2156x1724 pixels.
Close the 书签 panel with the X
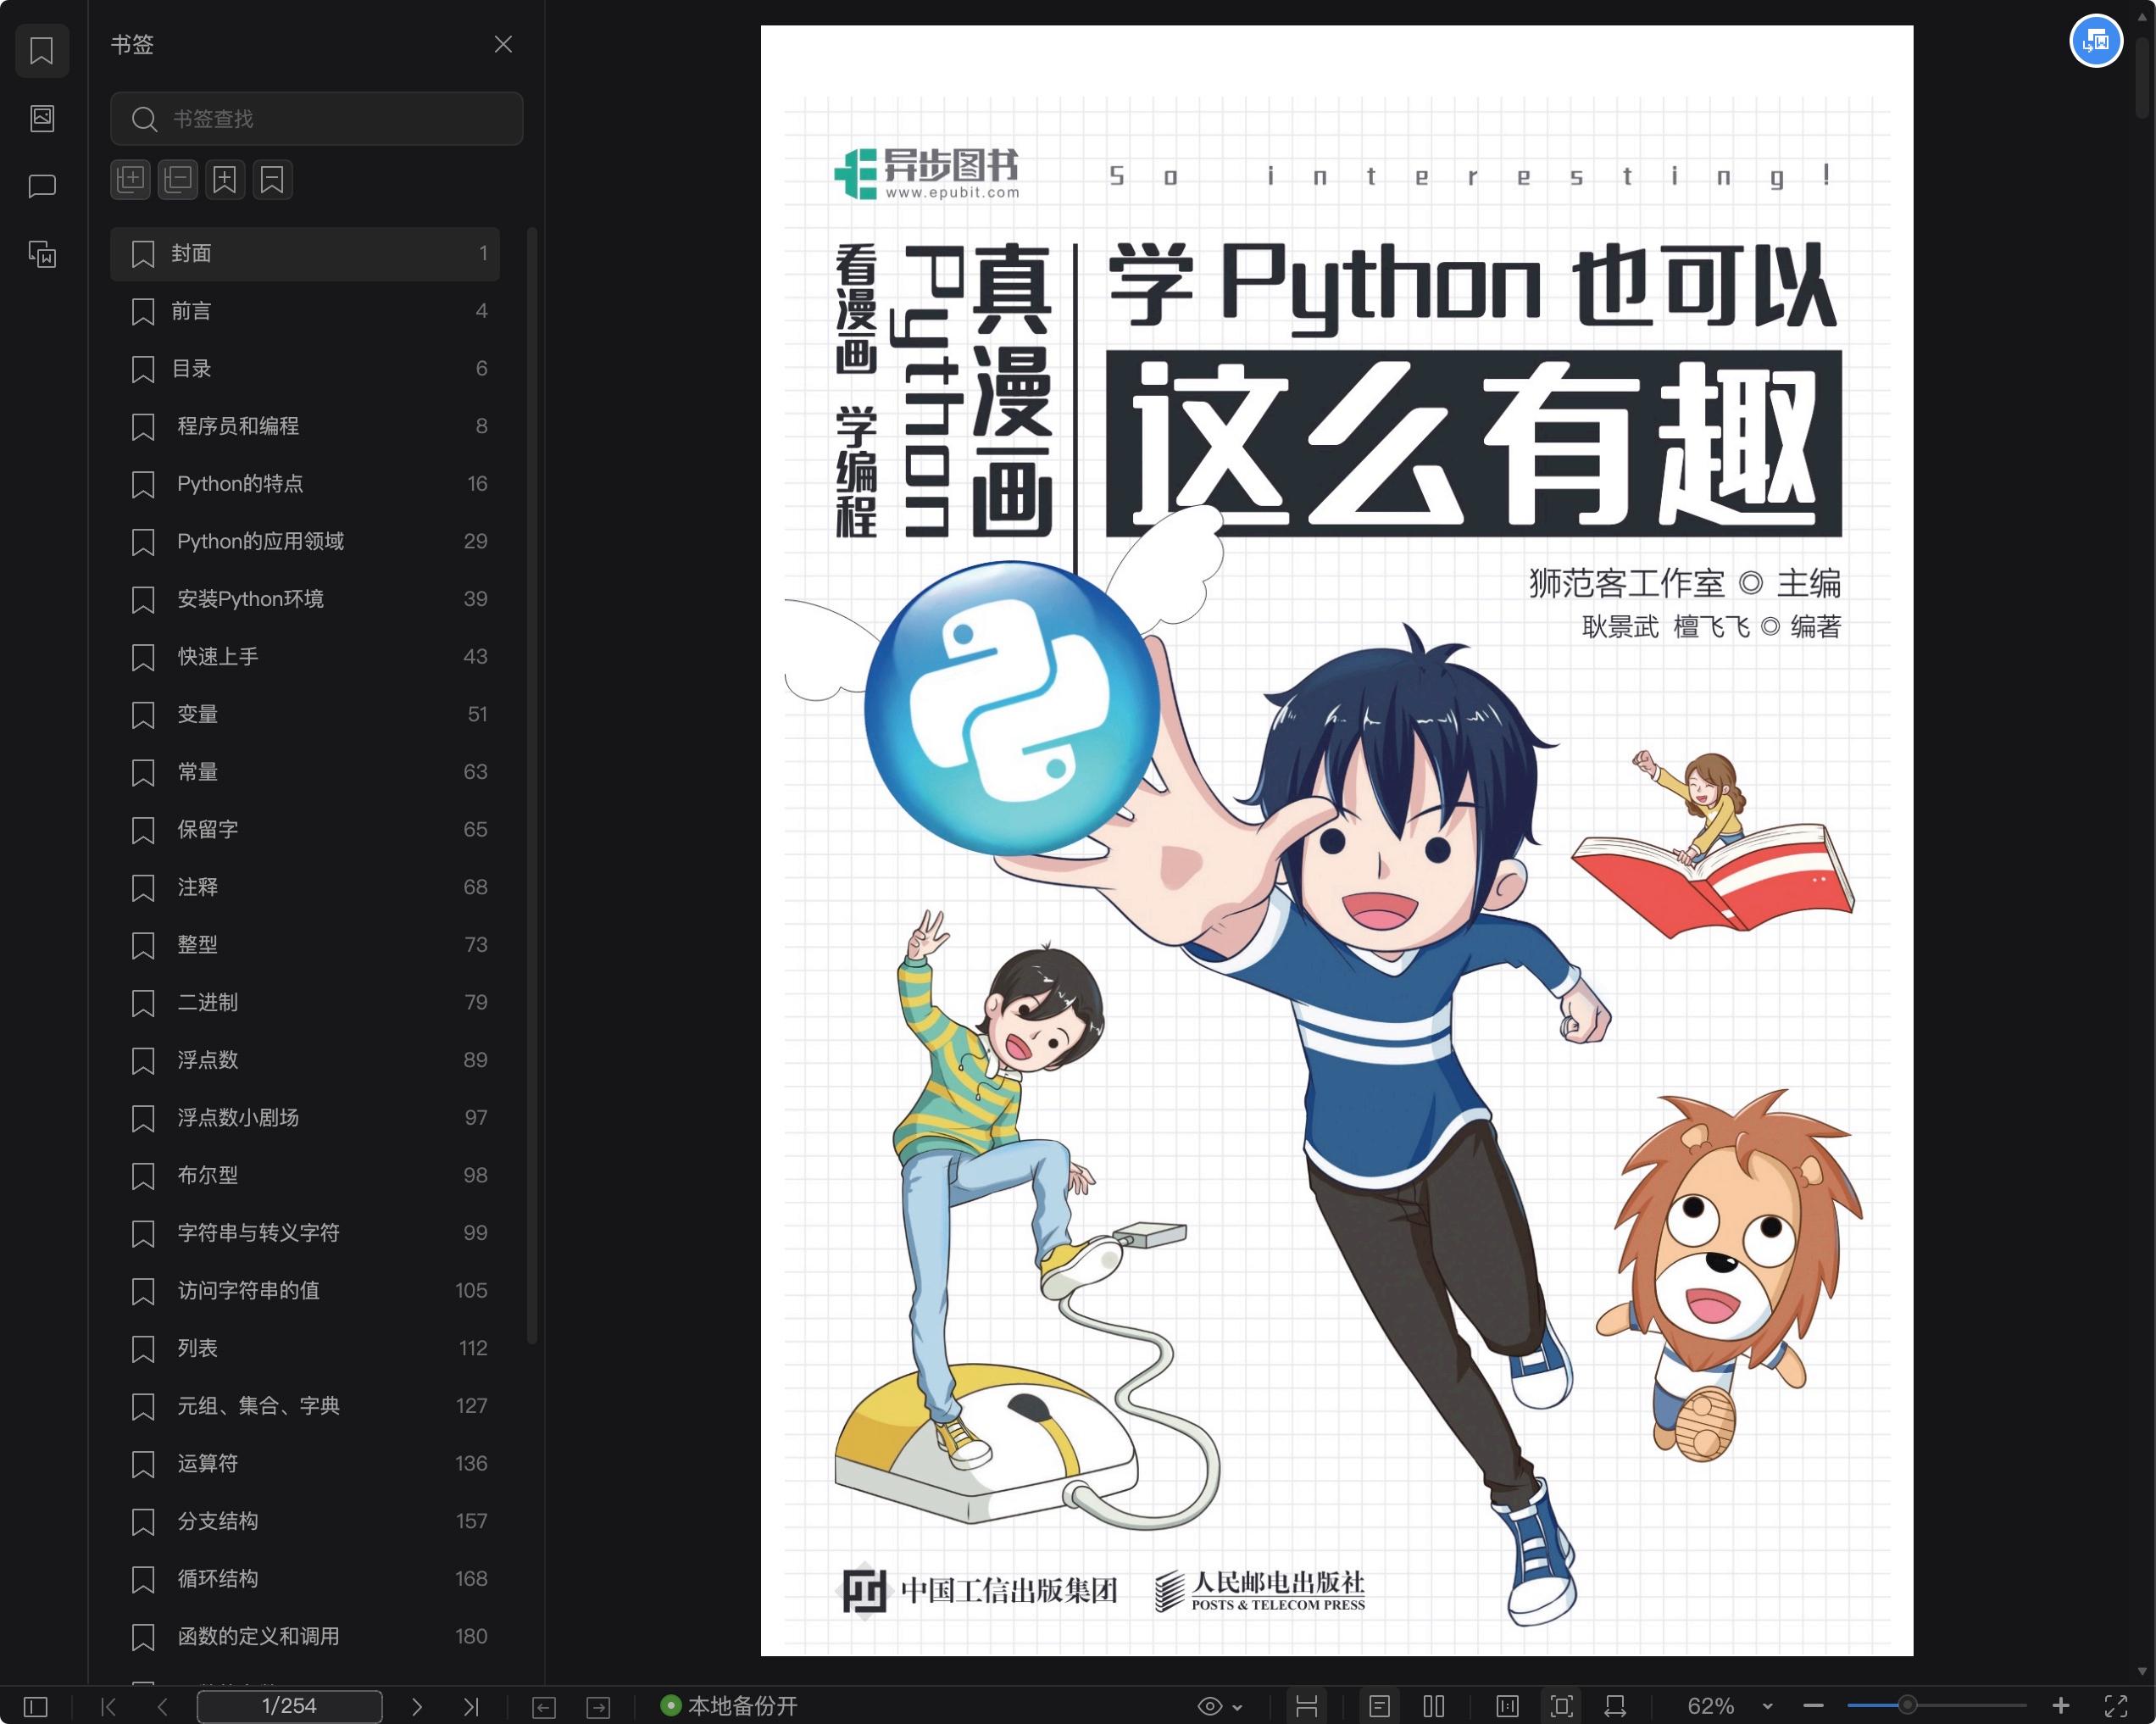503,44
